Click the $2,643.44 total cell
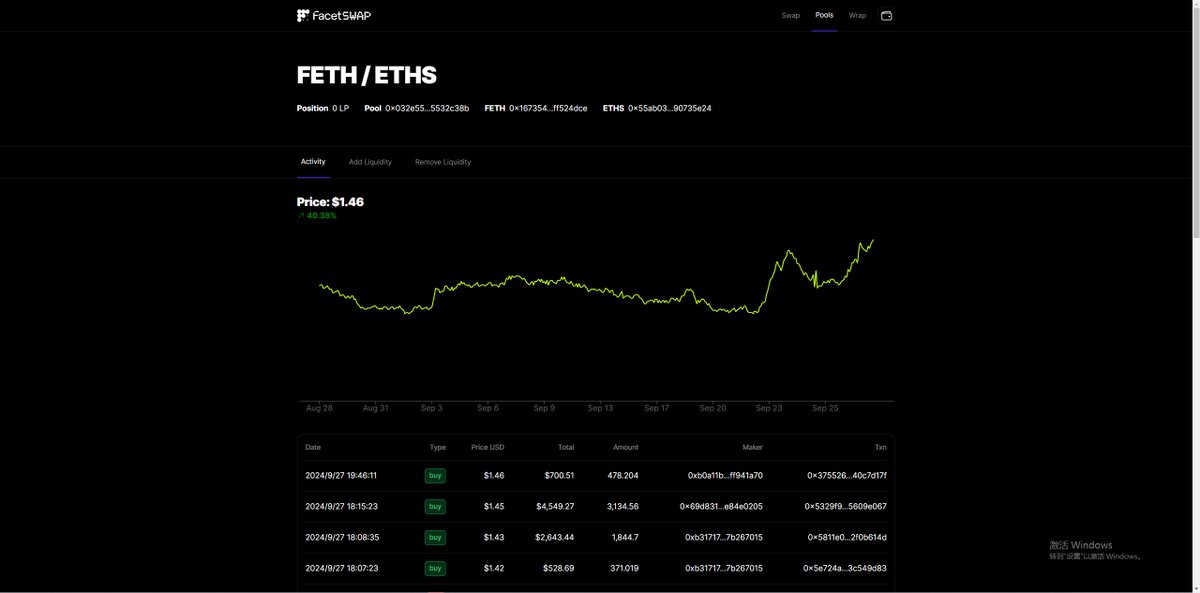The width and height of the screenshot is (1200, 593). pos(555,537)
